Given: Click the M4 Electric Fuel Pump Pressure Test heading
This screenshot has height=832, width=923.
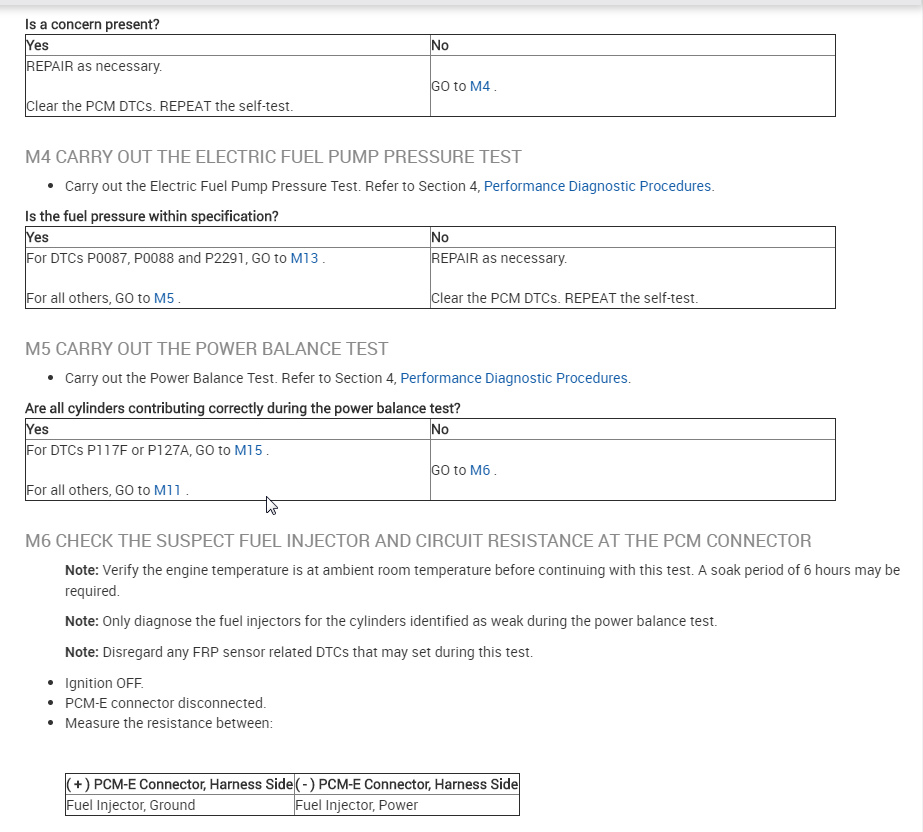Looking at the screenshot, I should click(273, 157).
